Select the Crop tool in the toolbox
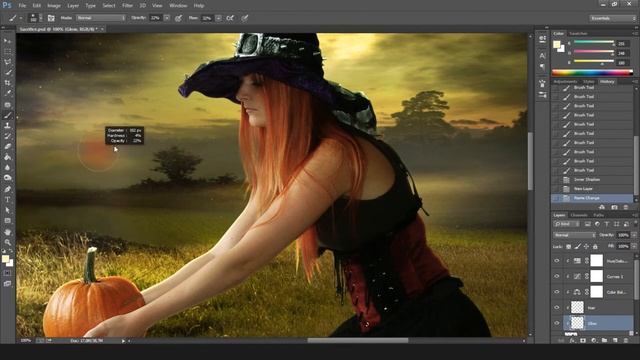The height and width of the screenshot is (360, 640). coord(7,83)
